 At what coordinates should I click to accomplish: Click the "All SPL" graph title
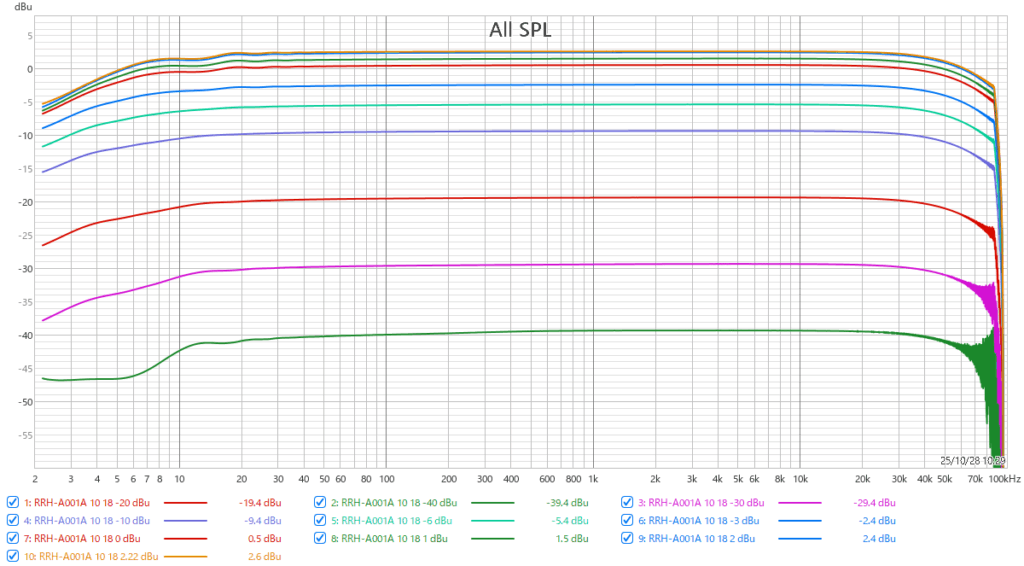pos(520,30)
